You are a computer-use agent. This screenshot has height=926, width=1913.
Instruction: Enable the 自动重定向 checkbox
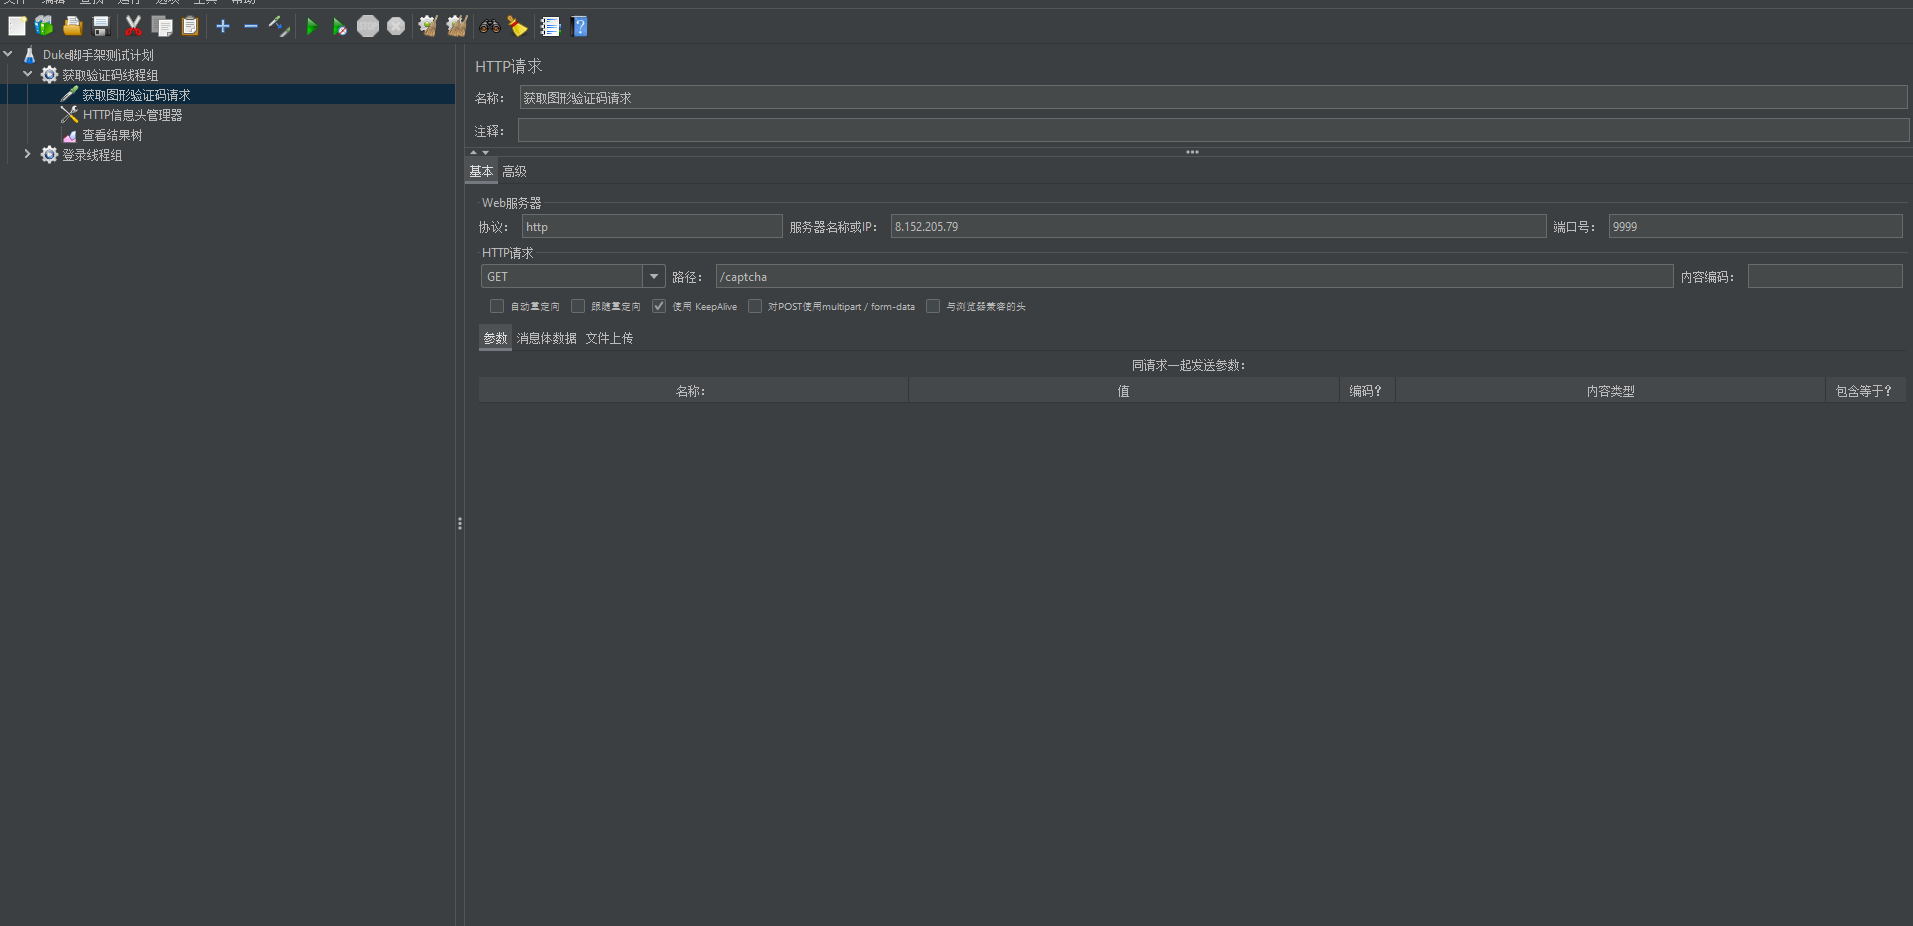[x=497, y=306]
